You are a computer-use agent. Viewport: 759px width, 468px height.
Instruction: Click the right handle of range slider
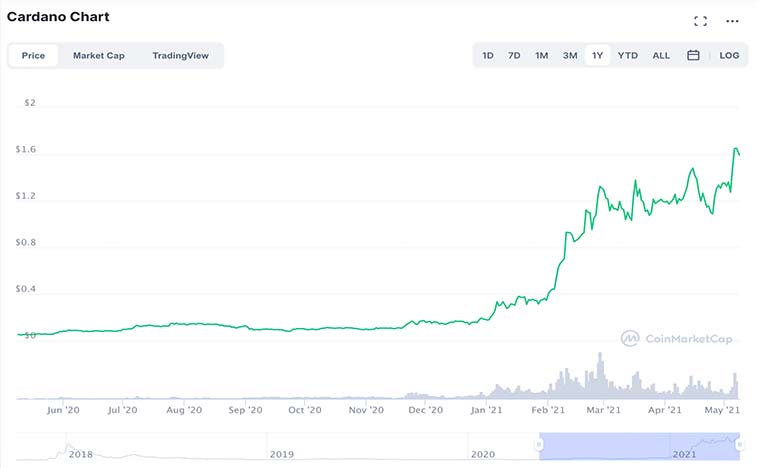click(x=740, y=443)
